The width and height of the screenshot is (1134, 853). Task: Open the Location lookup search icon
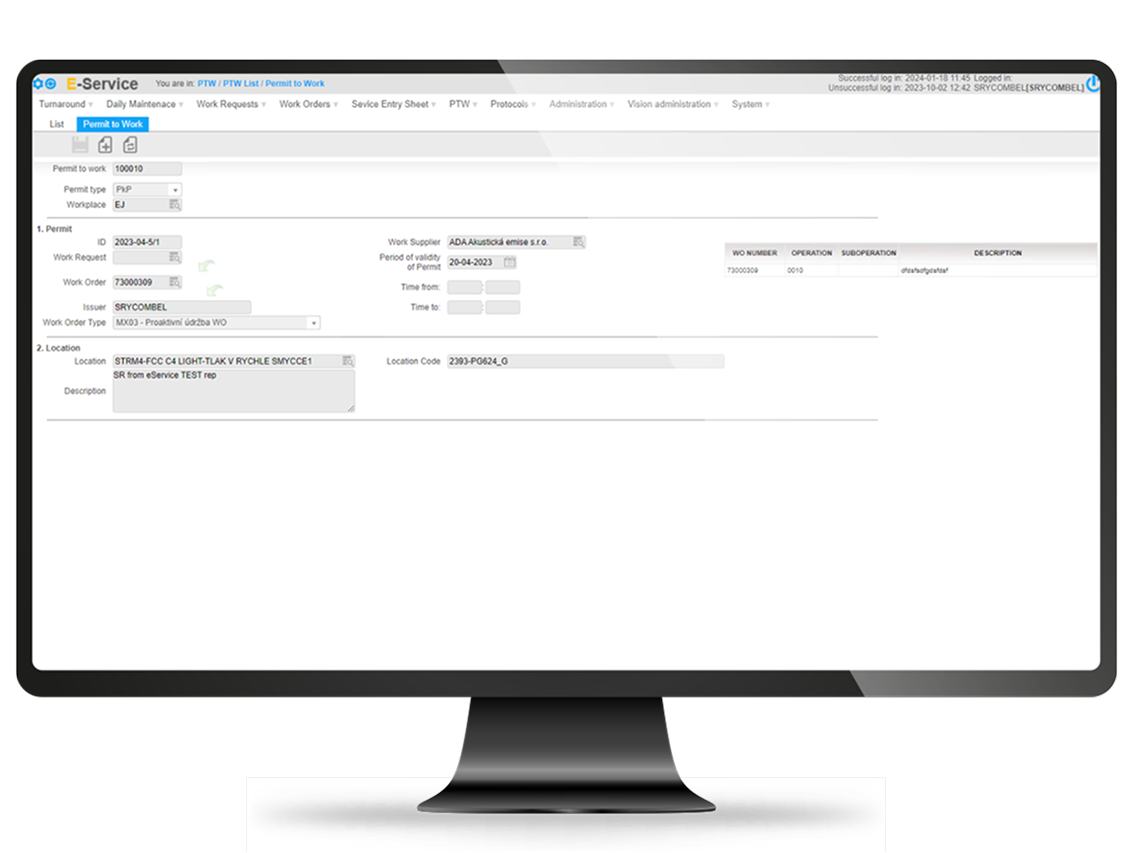point(347,361)
